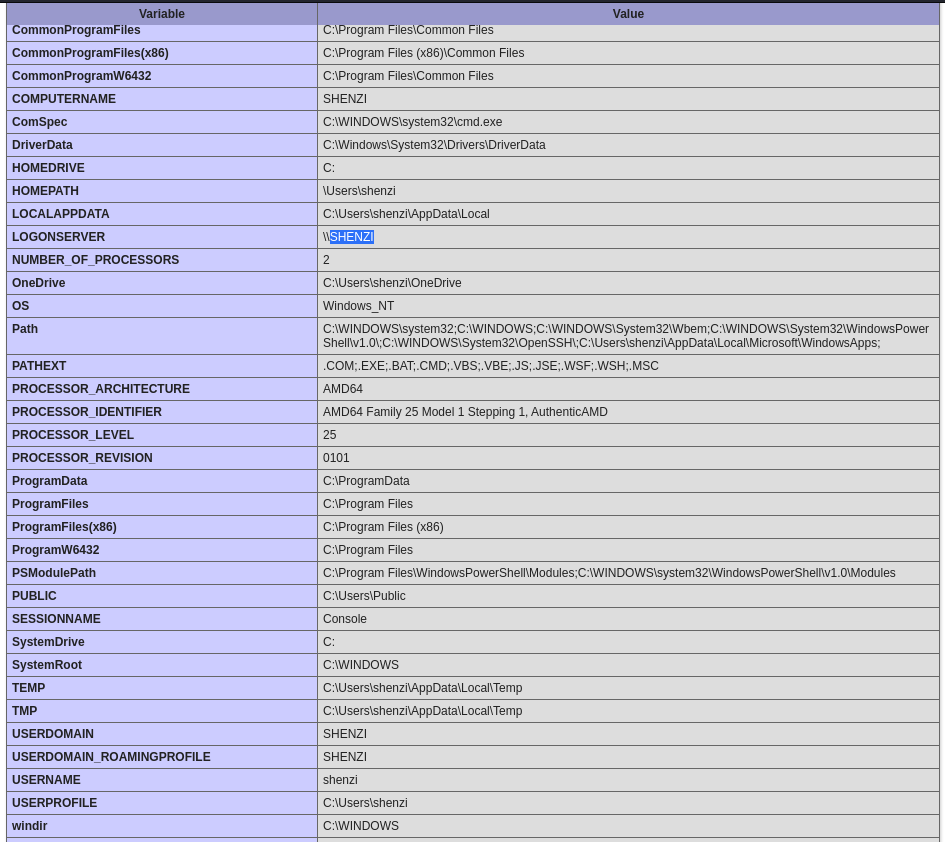Click the DriverData variable name

[42, 145]
